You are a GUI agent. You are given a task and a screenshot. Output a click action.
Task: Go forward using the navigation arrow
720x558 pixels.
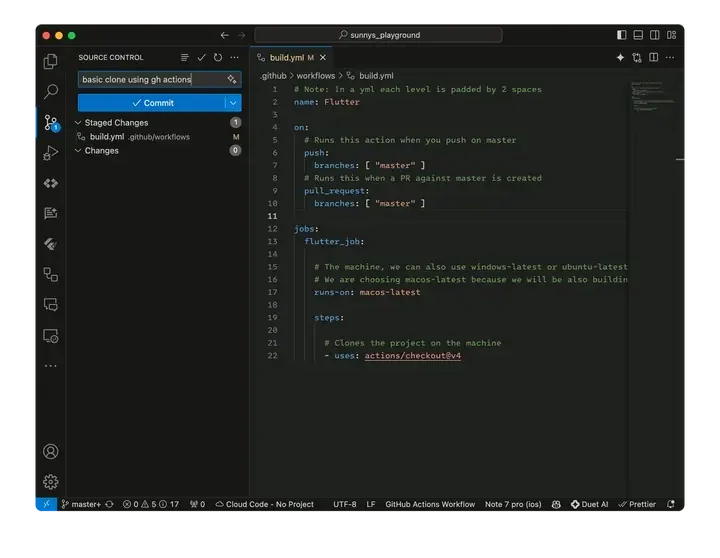tap(241, 35)
